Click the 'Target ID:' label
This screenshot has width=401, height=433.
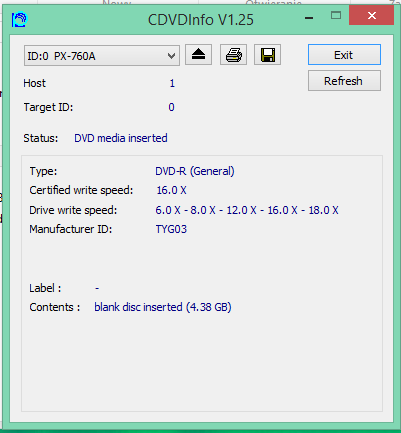tap(48, 107)
